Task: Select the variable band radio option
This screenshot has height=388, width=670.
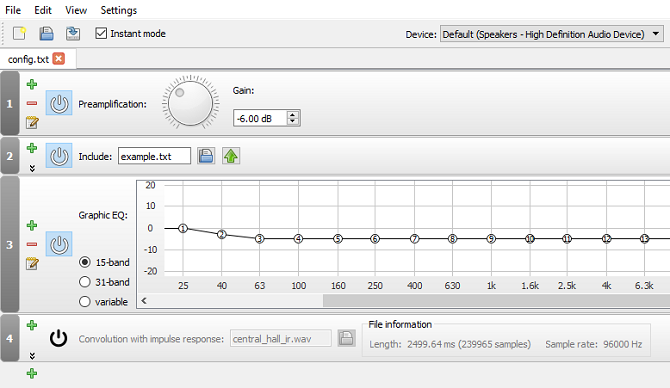Action: tap(85, 302)
